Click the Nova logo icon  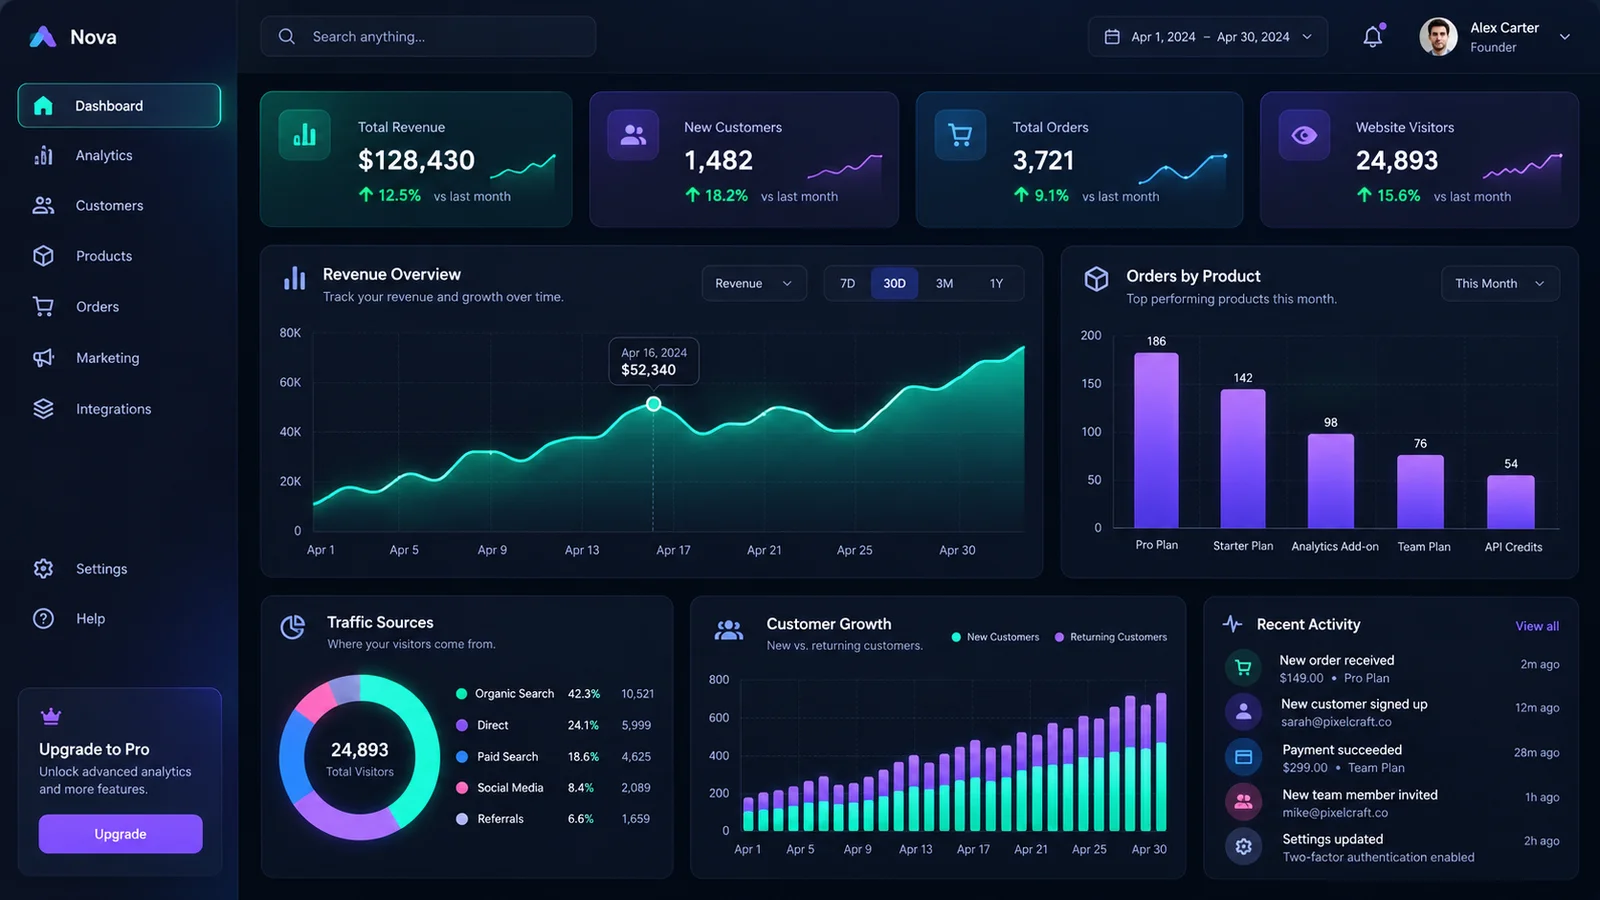click(x=43, y=37)
